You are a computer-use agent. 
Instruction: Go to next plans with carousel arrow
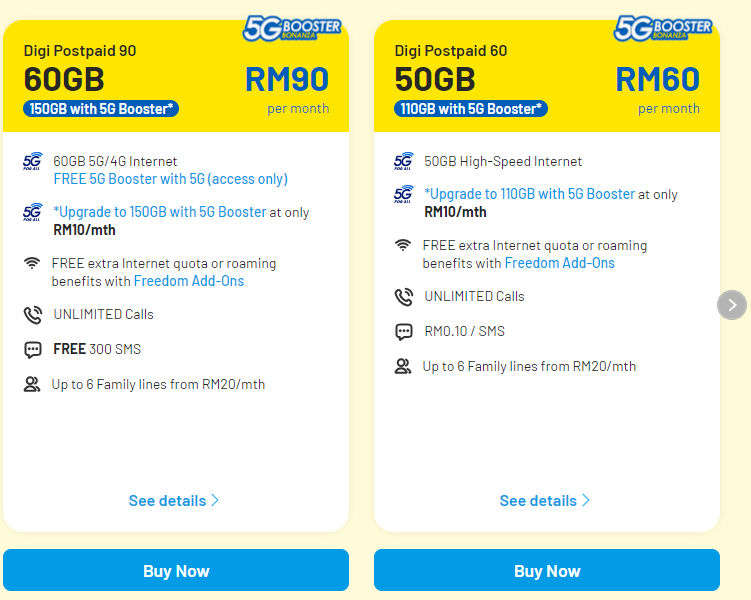pyautogui.click(x=732, y=305)
